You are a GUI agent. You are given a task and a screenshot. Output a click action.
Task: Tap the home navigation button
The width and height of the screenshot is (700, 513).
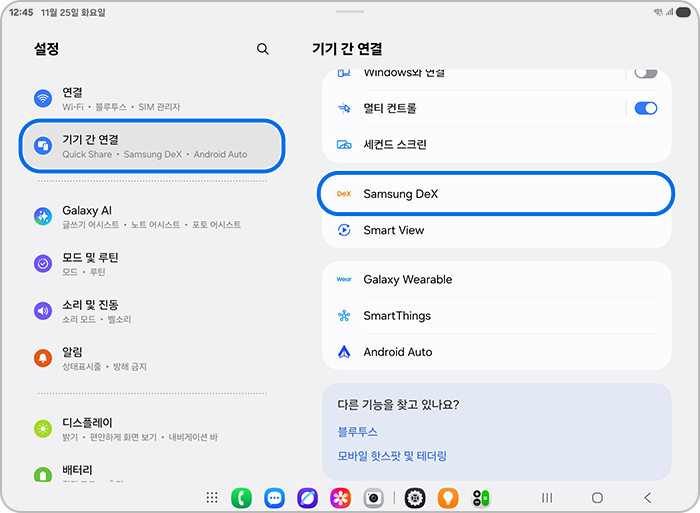tap(597, 497)
